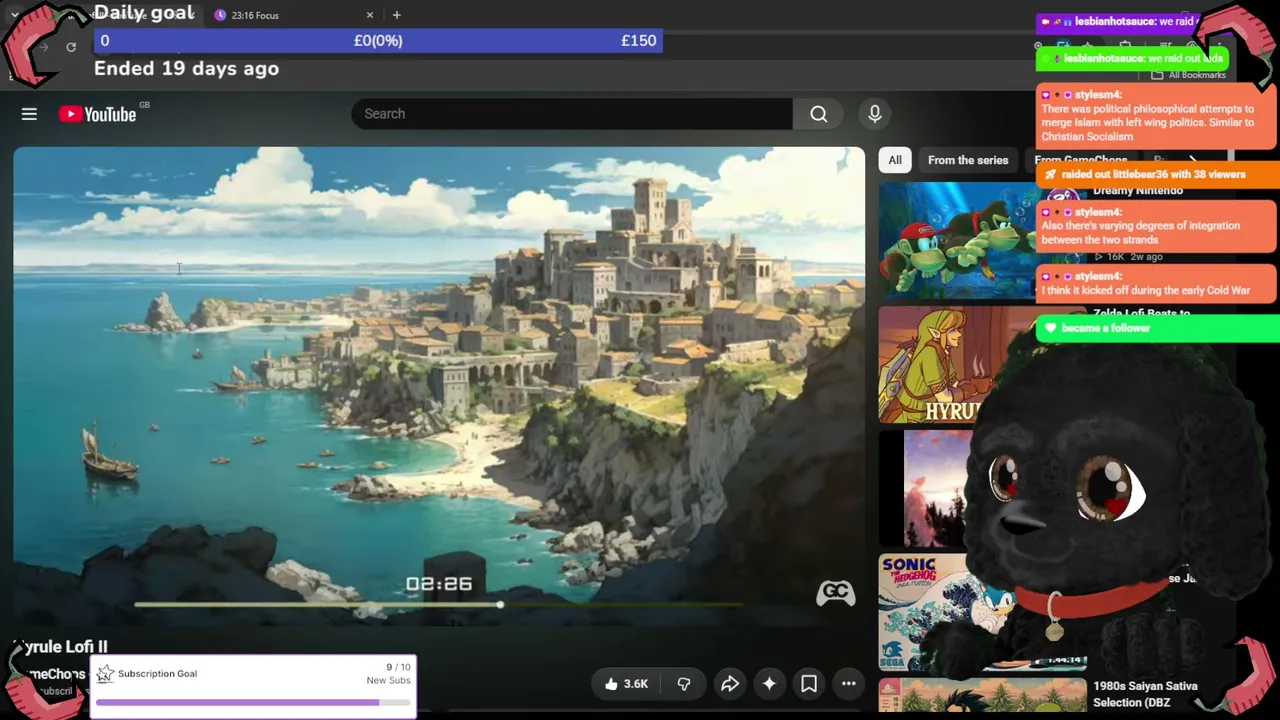Viewport: 1280px width, 720px height.
Task: Dislike the Hyrule Lofi II video
Action: (x=684, y=684)
